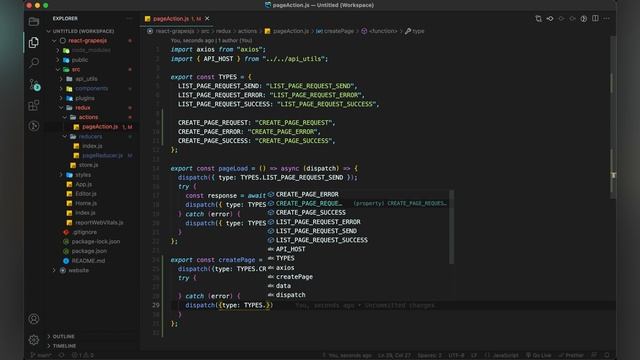
Task: Choose createPage from the autocomplete list
Action: tap(358, 277)
